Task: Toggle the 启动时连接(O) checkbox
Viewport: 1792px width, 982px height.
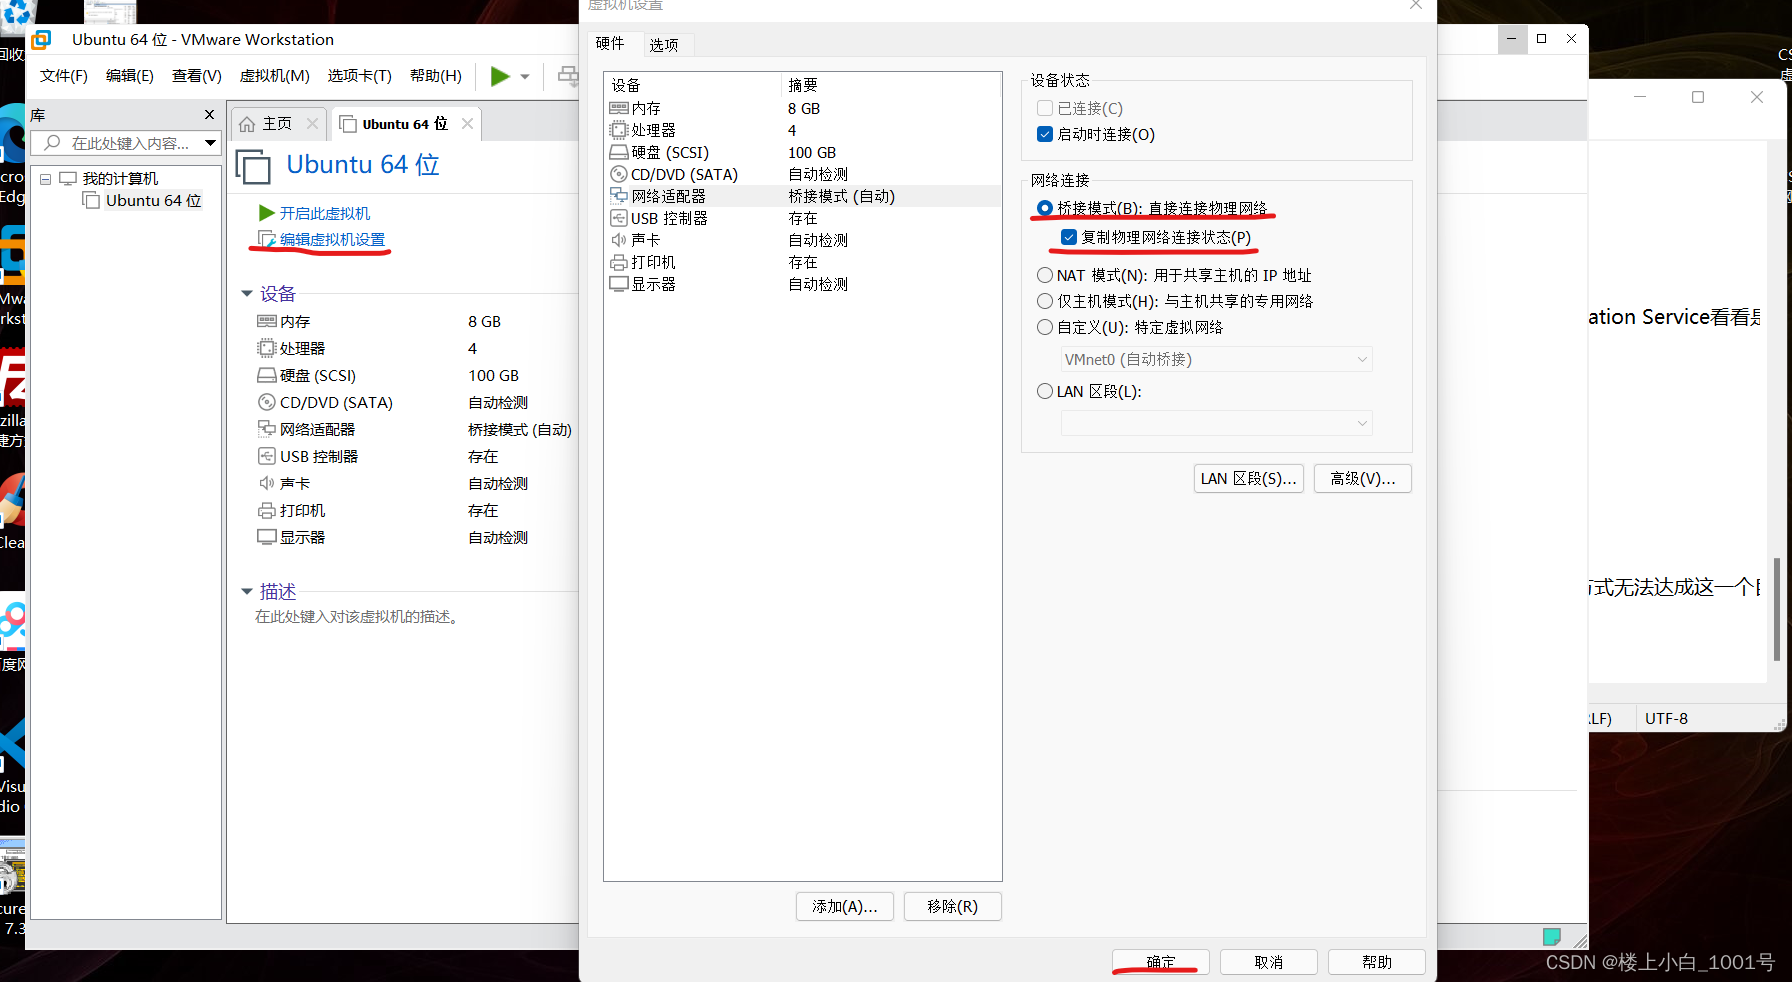Action: coord(1045,134)
